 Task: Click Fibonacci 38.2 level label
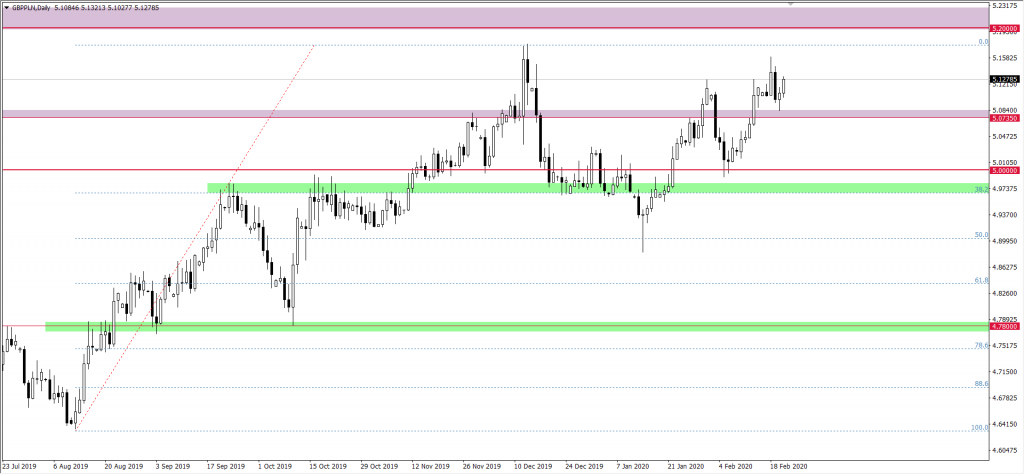coord(982,189)
